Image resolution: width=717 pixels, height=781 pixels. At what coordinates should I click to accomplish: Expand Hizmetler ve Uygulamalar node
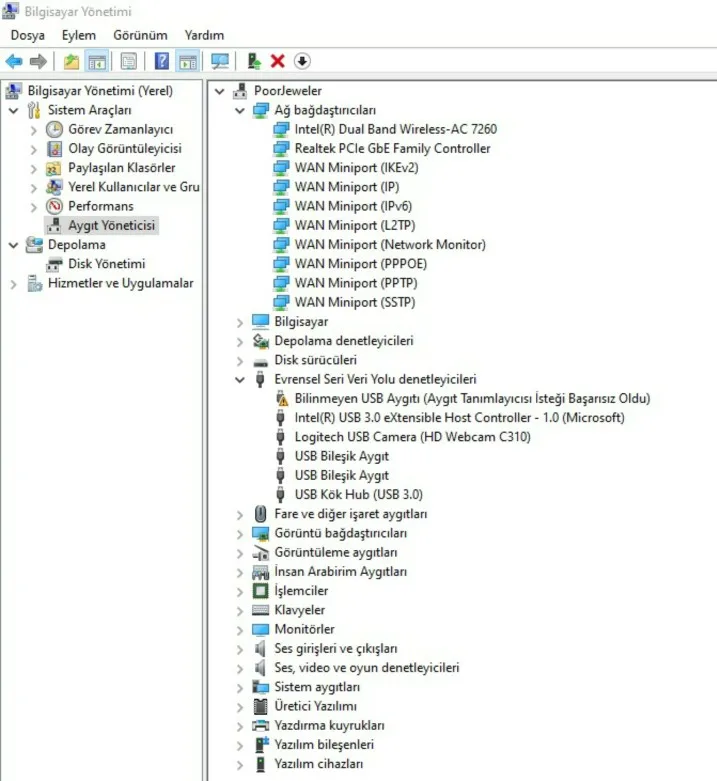point(14,284)
